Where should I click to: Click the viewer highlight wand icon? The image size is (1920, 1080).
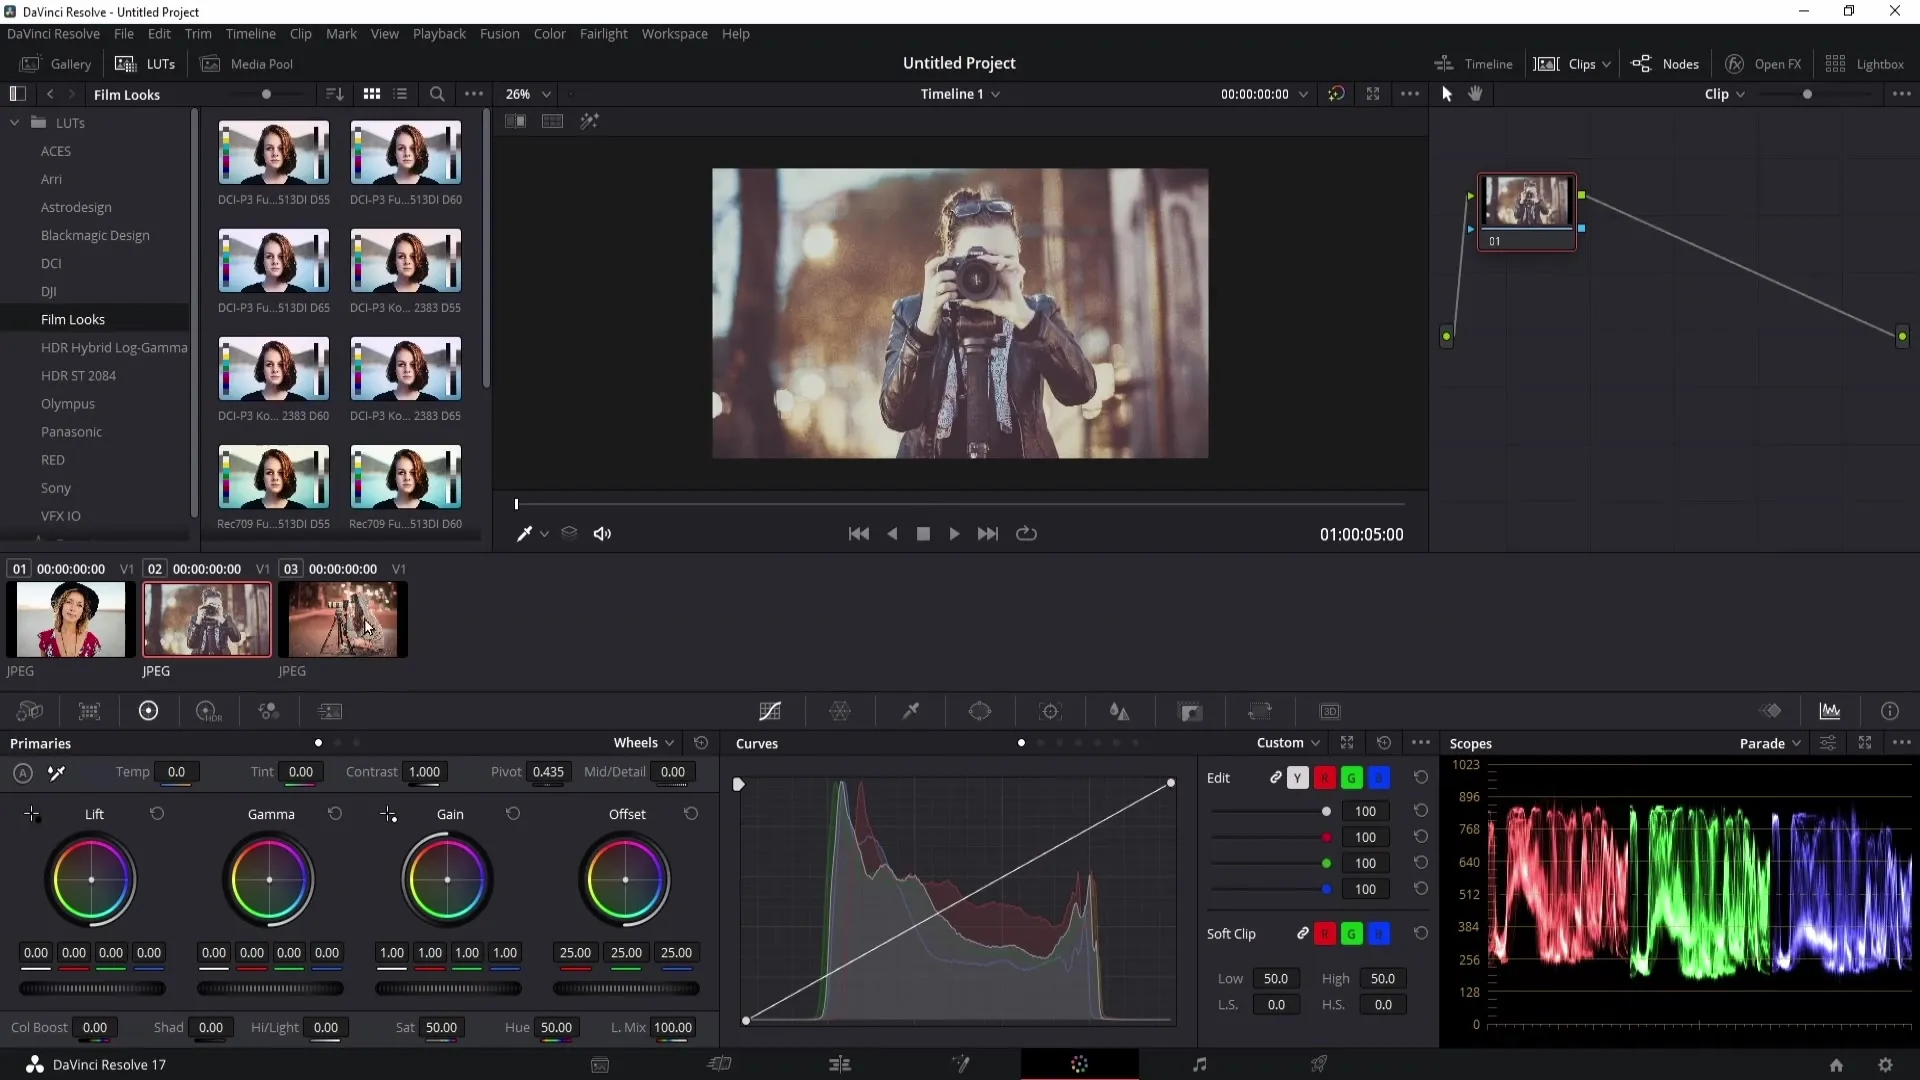click(x=590, y=121)
